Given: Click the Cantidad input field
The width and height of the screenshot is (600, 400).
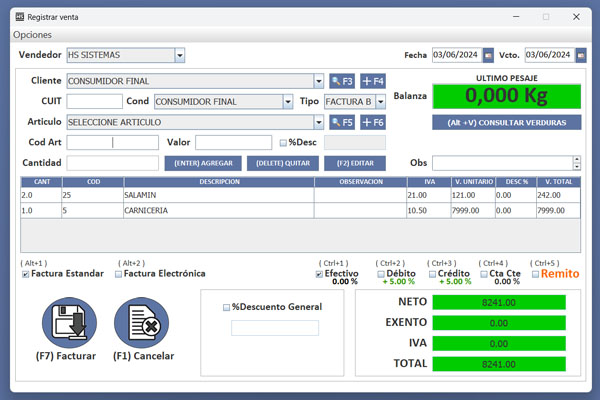Looking at the screenshot, I should [x=112, y=163].
